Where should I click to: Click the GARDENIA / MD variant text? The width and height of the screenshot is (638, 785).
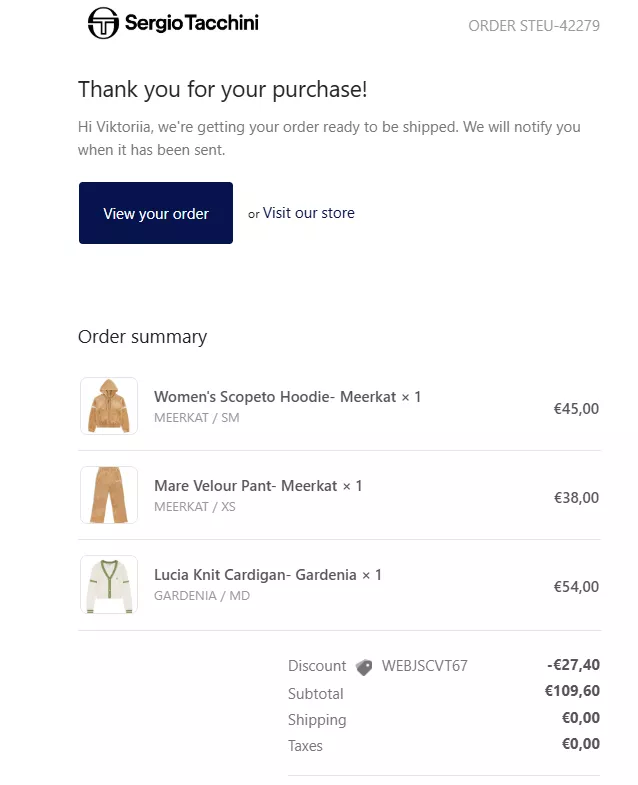[x=202, y=596]
